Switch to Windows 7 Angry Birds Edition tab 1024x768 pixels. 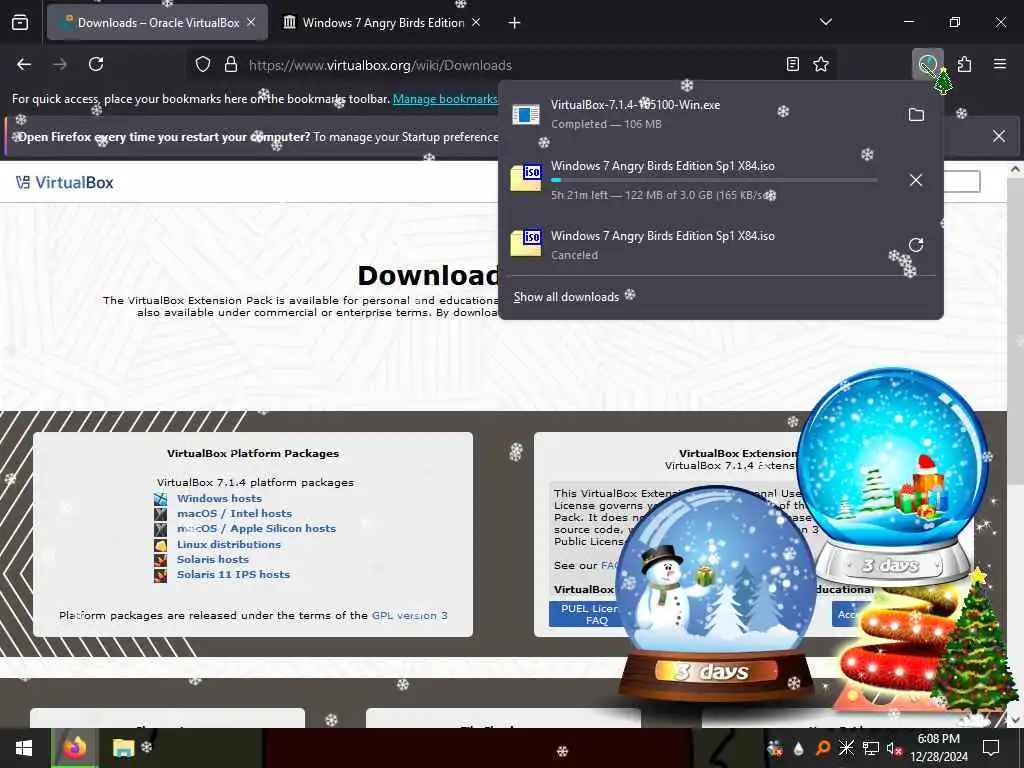click(383, 22)
